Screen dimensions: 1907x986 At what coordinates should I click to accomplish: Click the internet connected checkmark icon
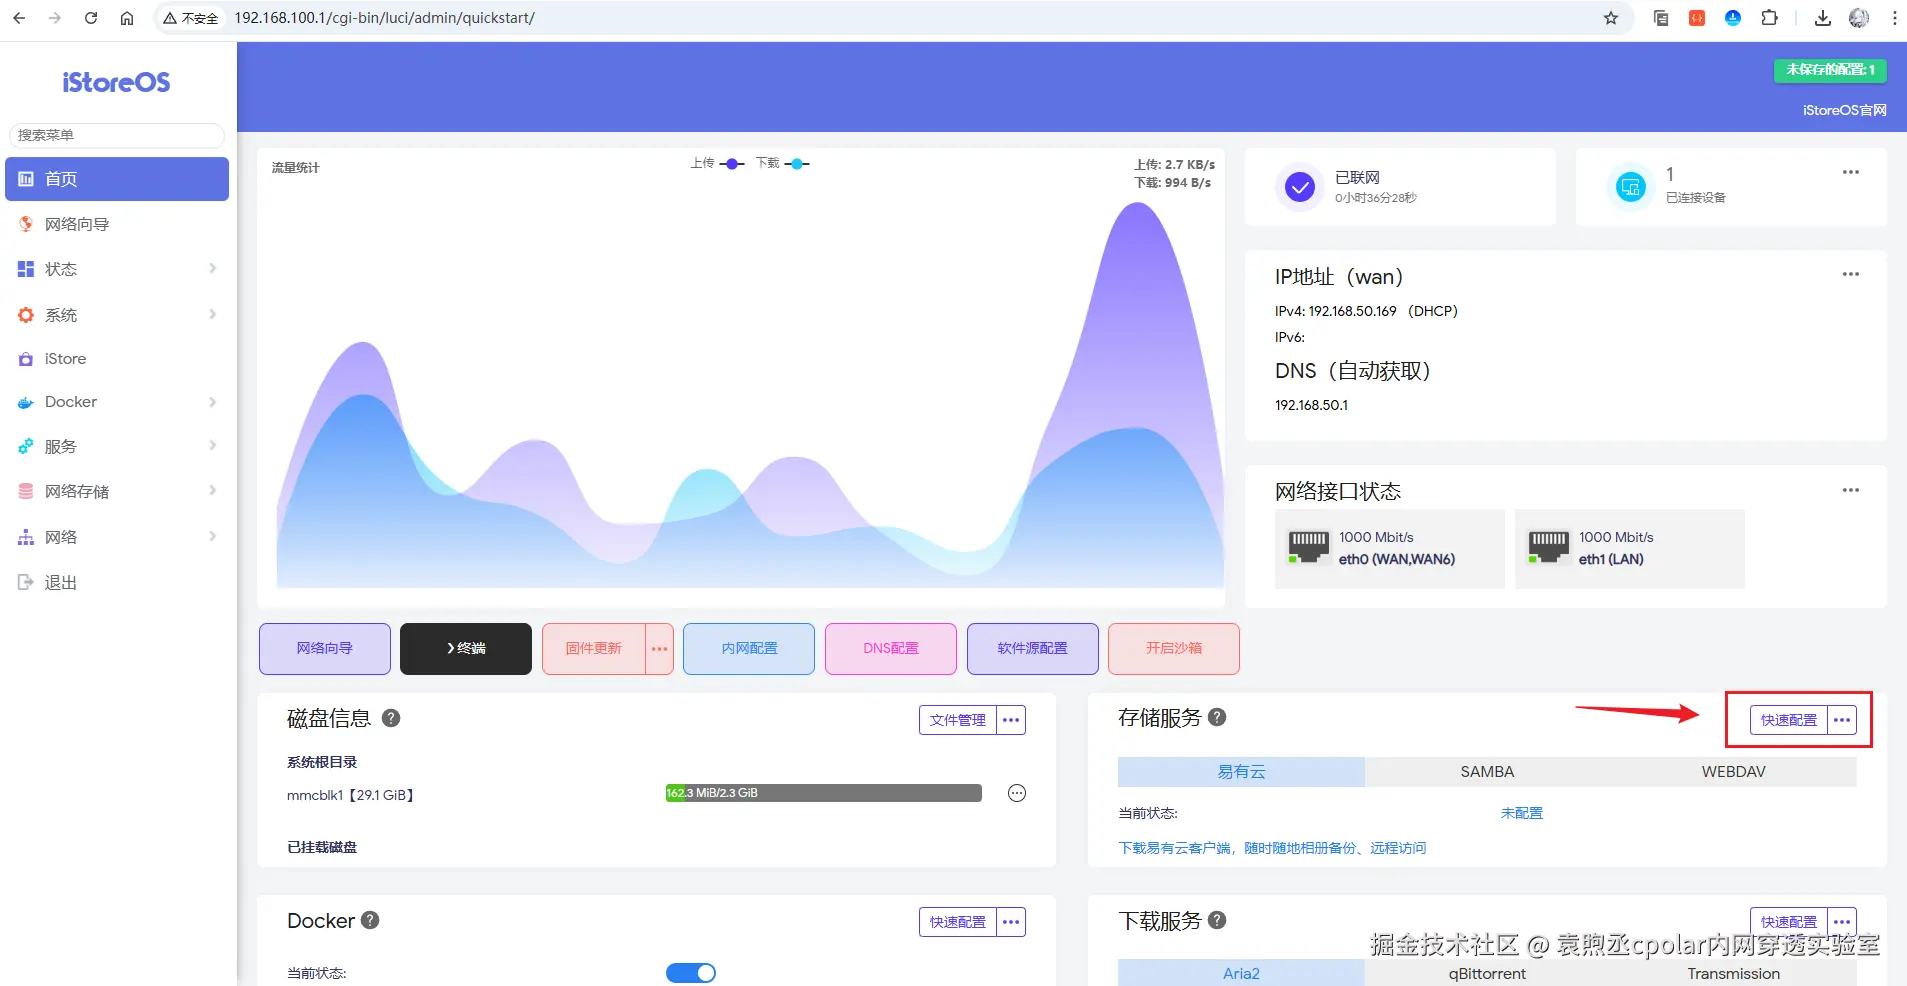click(1299, 186)
